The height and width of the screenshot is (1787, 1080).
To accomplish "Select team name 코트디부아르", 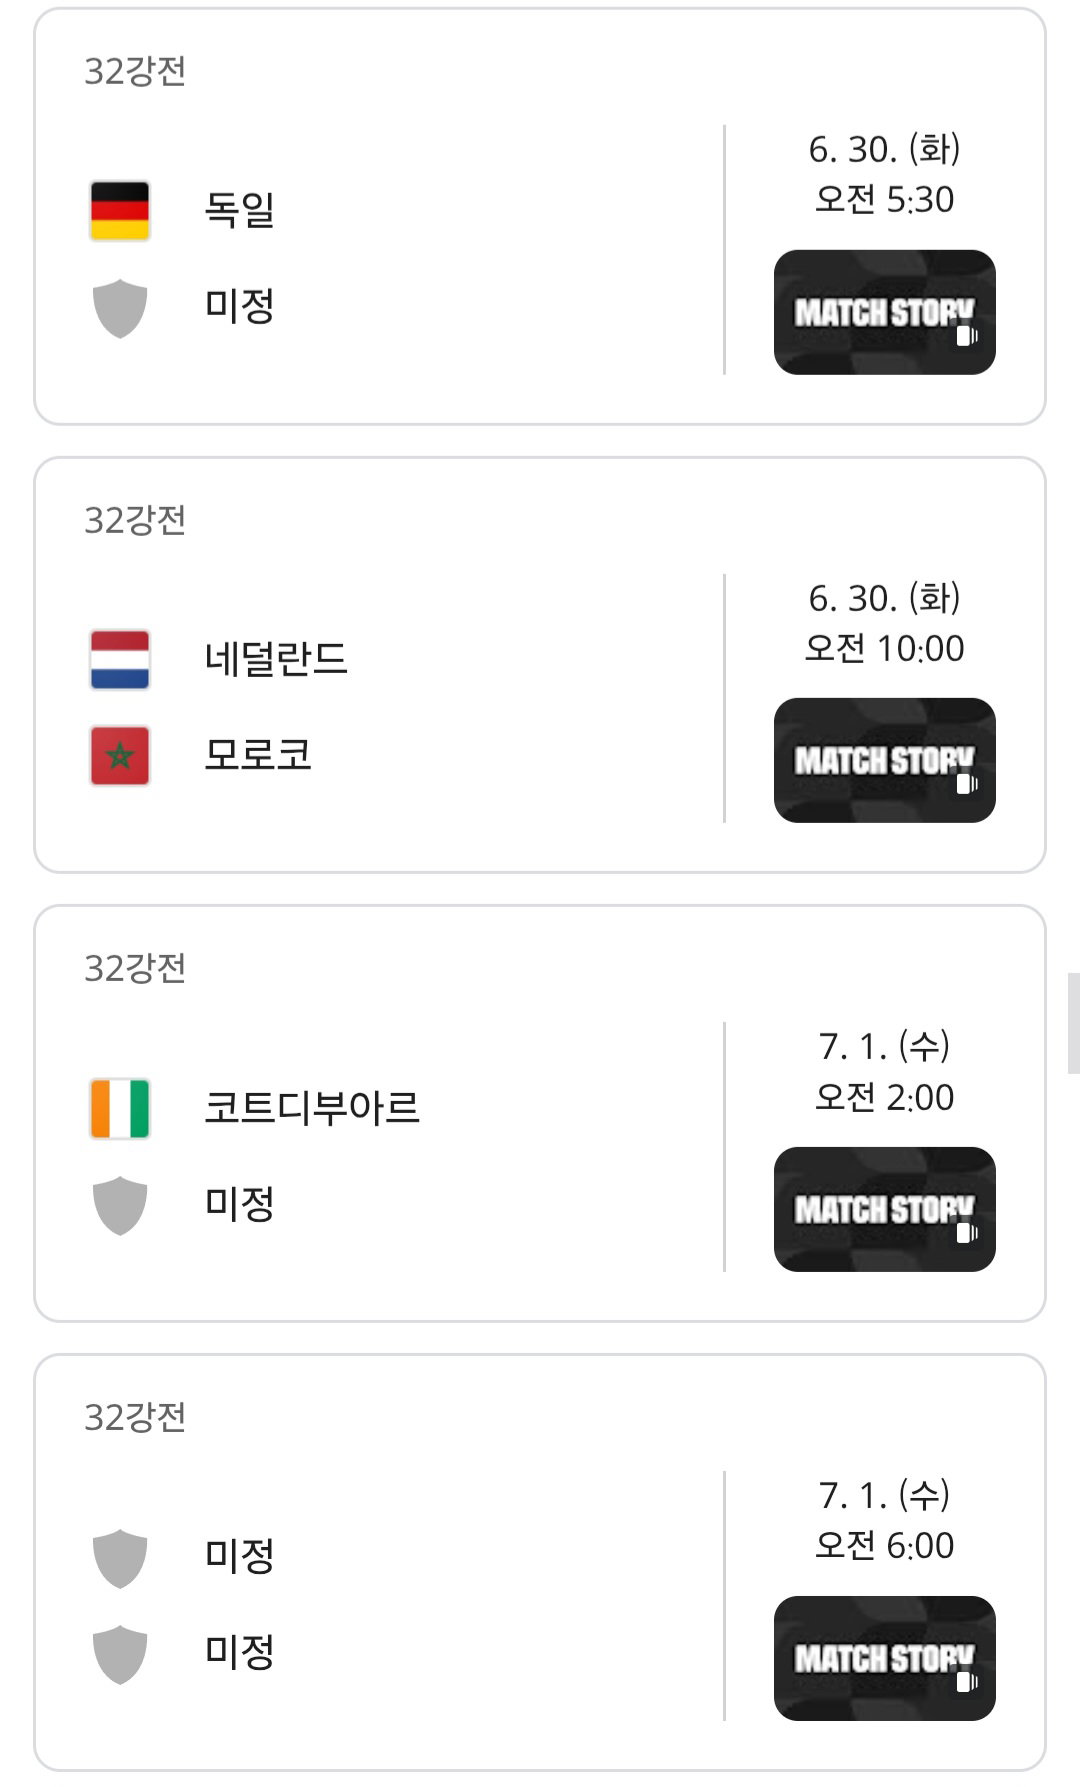I will [x=312, y=1107].
